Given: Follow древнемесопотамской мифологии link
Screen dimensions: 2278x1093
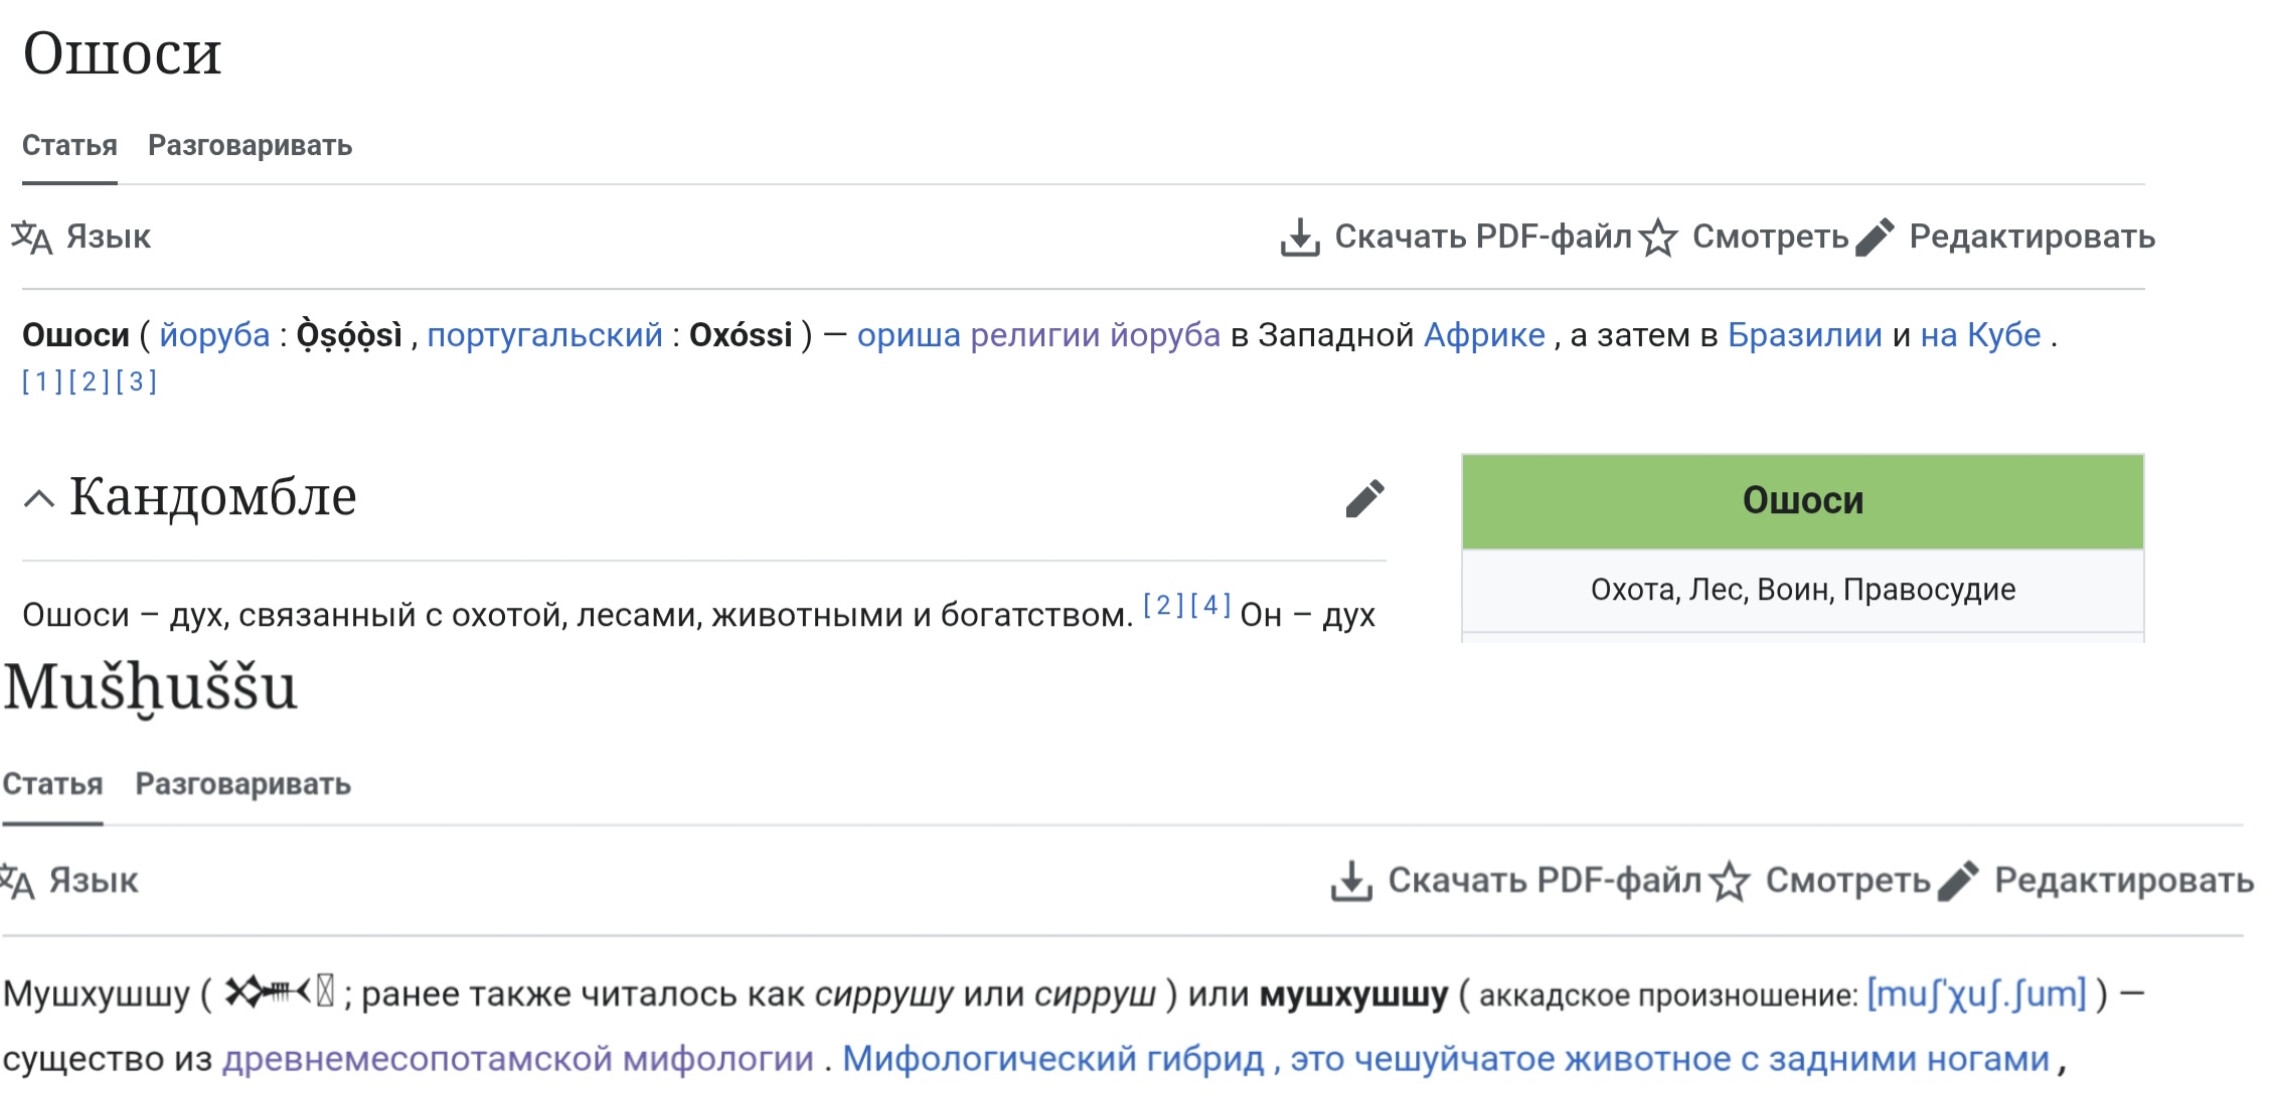Looking at the screenshot, I should (517, 1059).
